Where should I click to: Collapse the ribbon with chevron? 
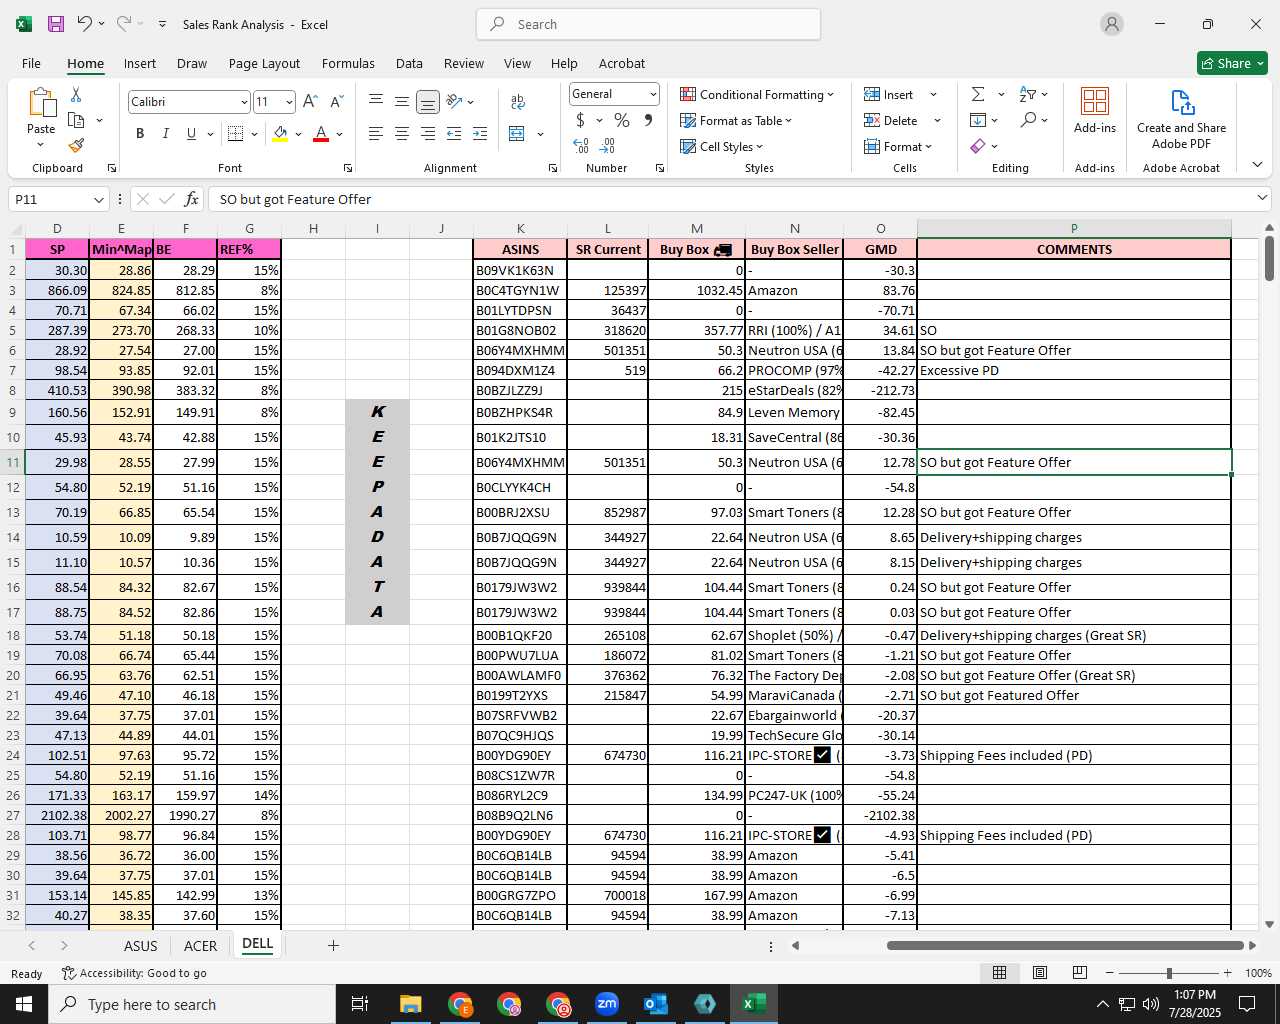click(1257, 164)
